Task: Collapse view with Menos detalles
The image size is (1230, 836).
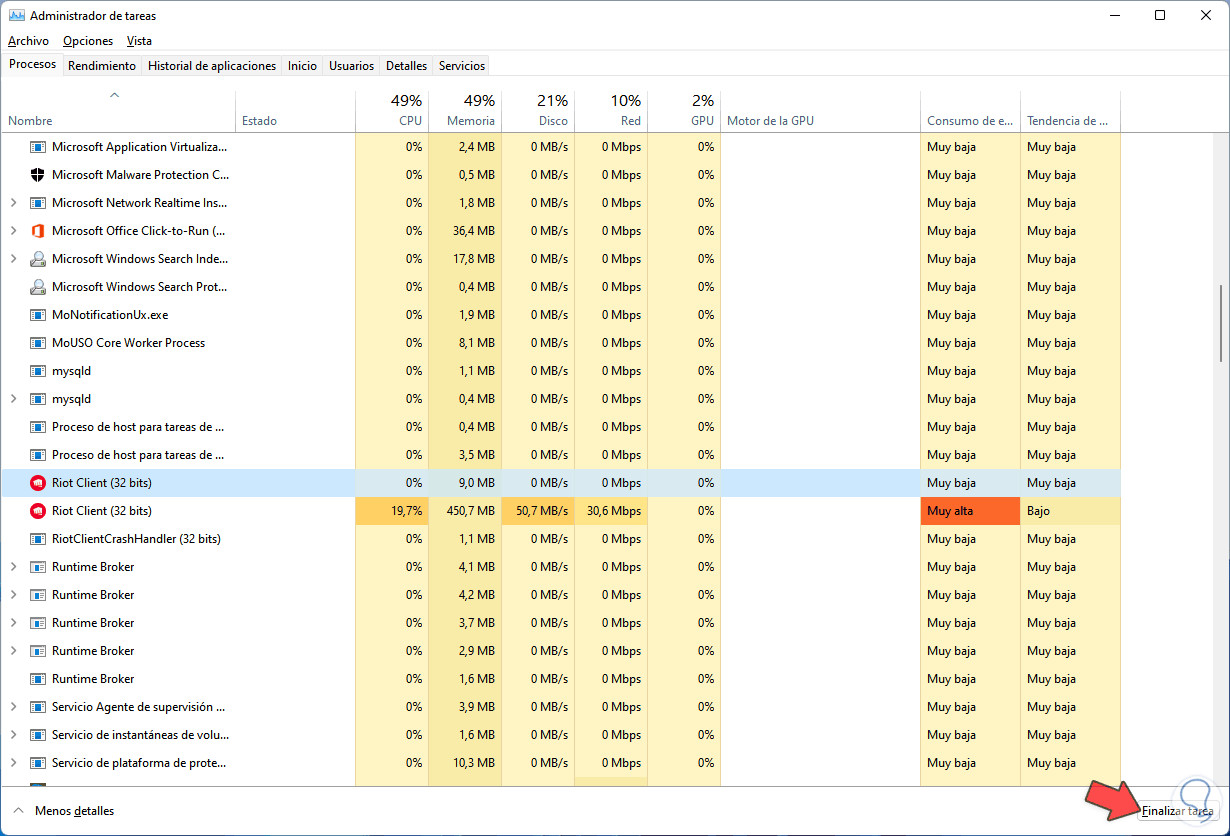Action: click(64, 811)
